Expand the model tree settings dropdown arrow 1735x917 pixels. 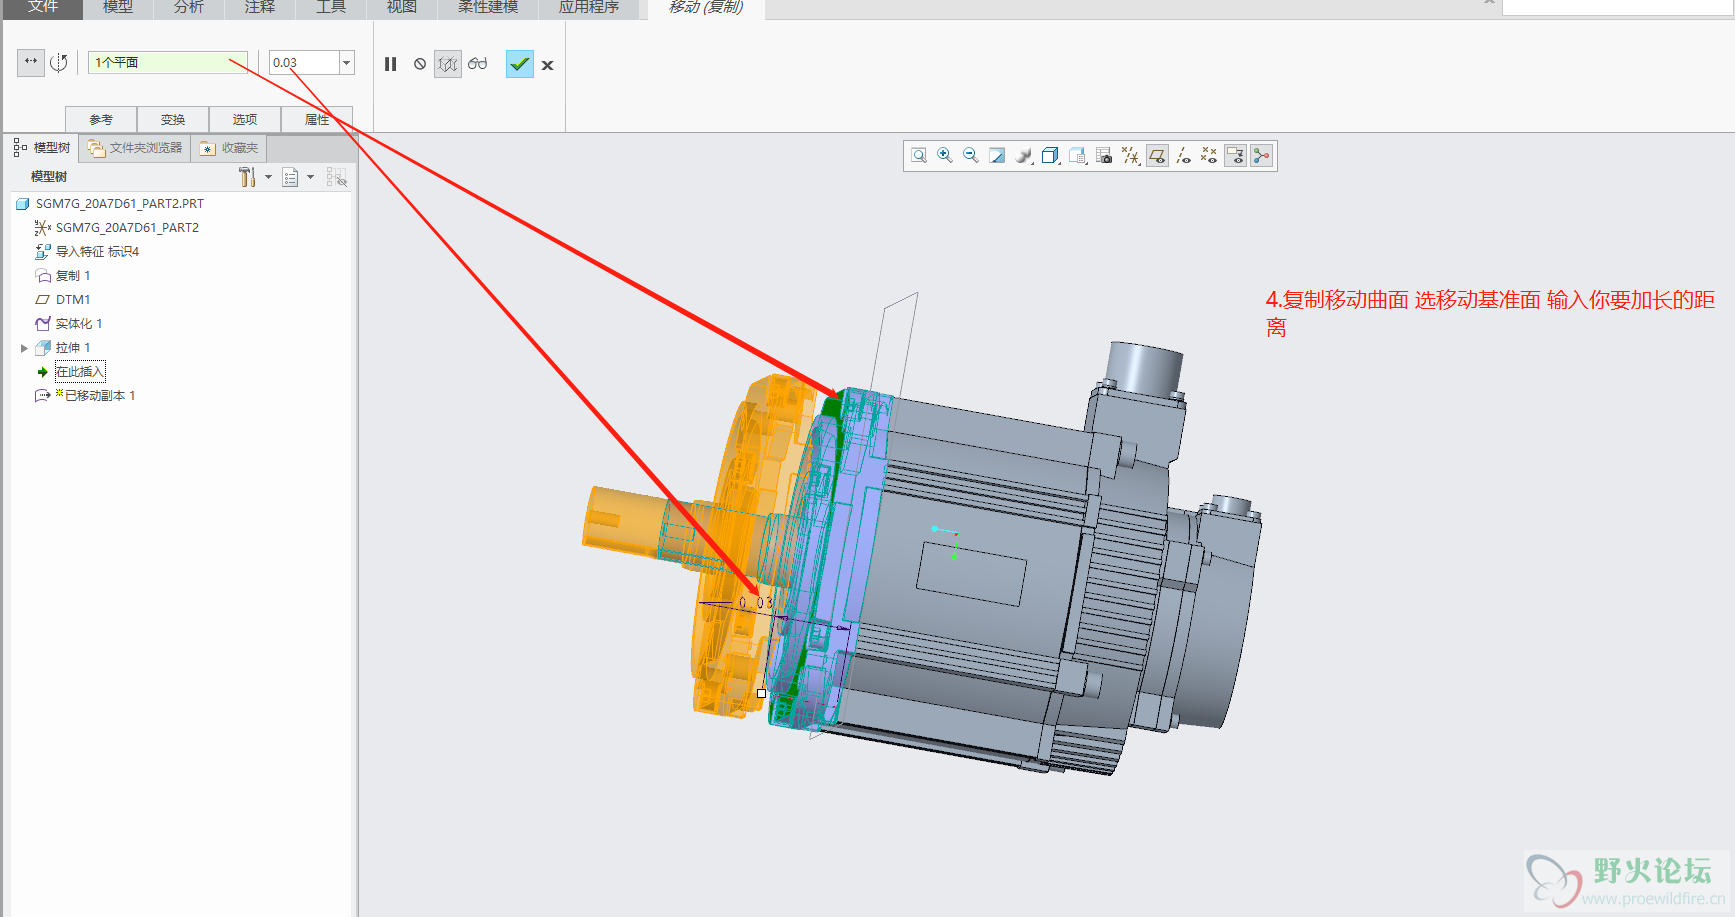[x=268, y=177]
